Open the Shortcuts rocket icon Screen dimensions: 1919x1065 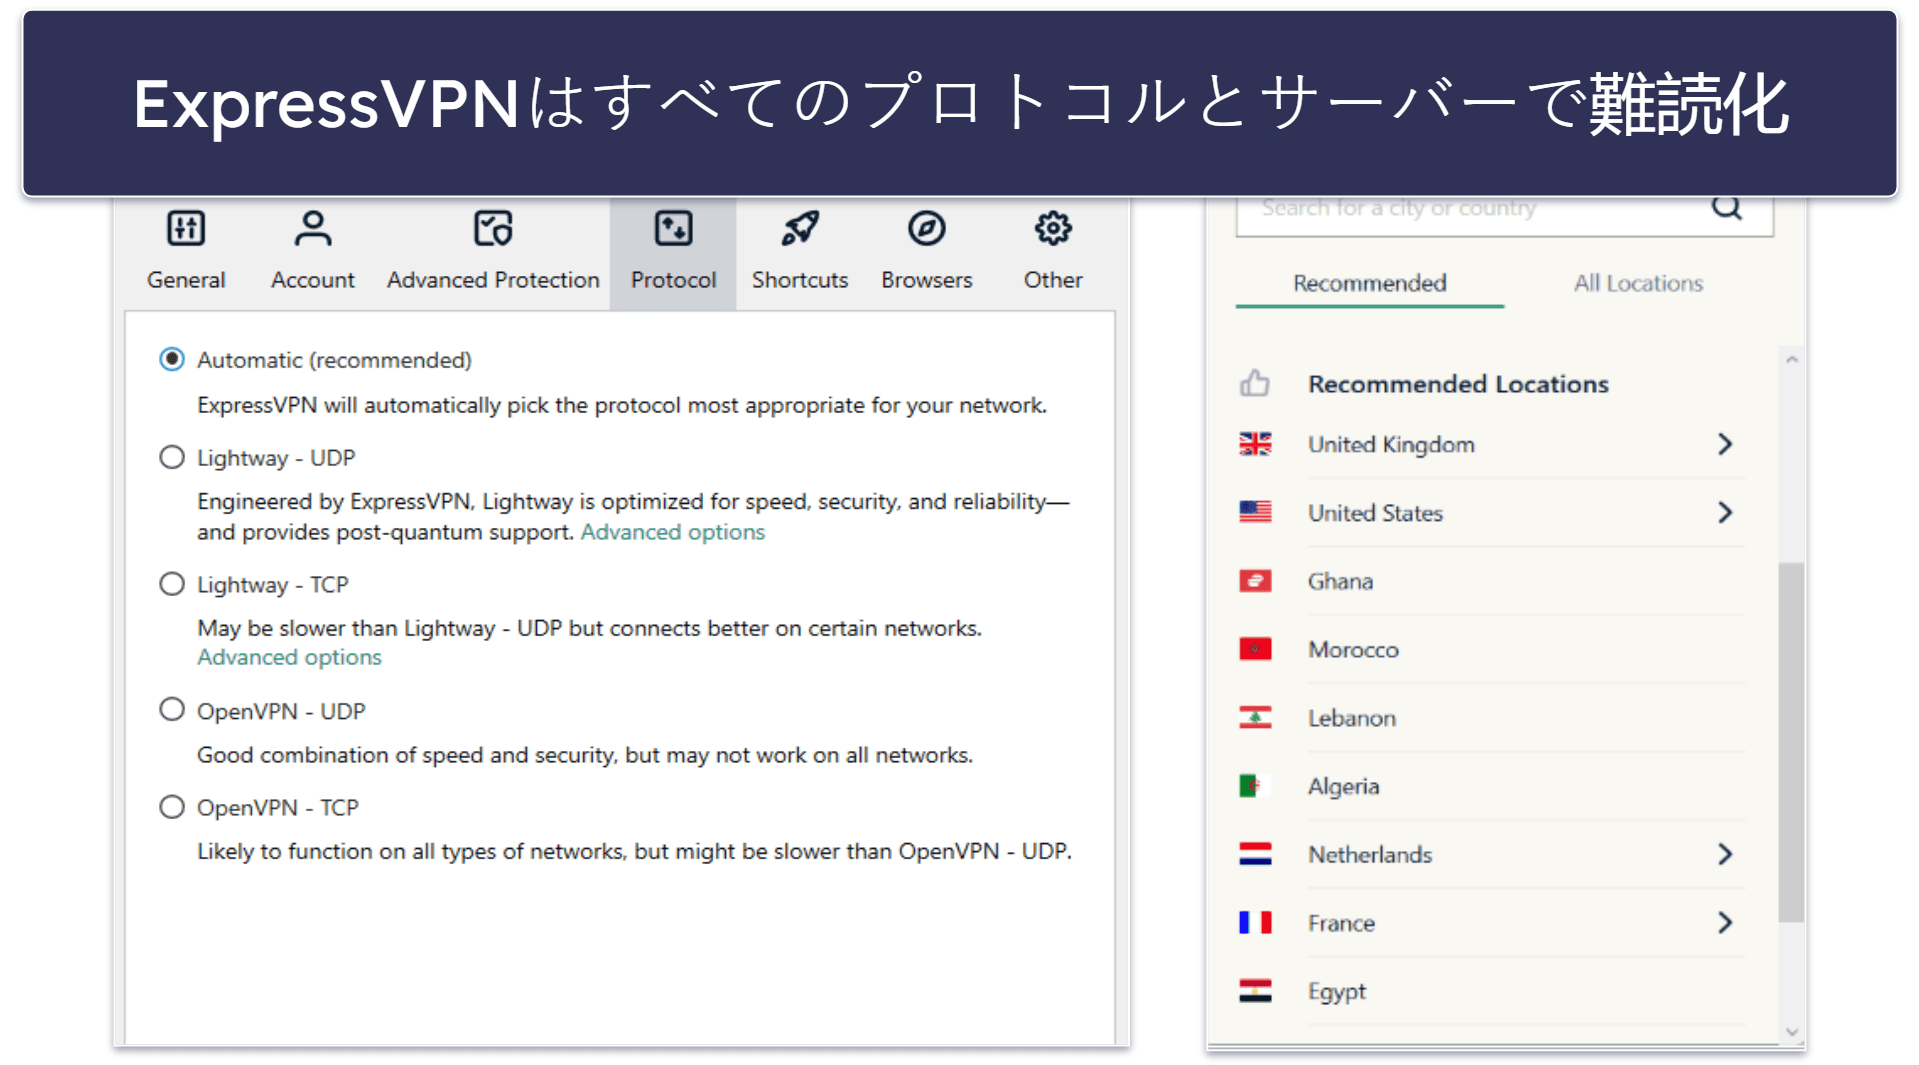pos(800,229)
